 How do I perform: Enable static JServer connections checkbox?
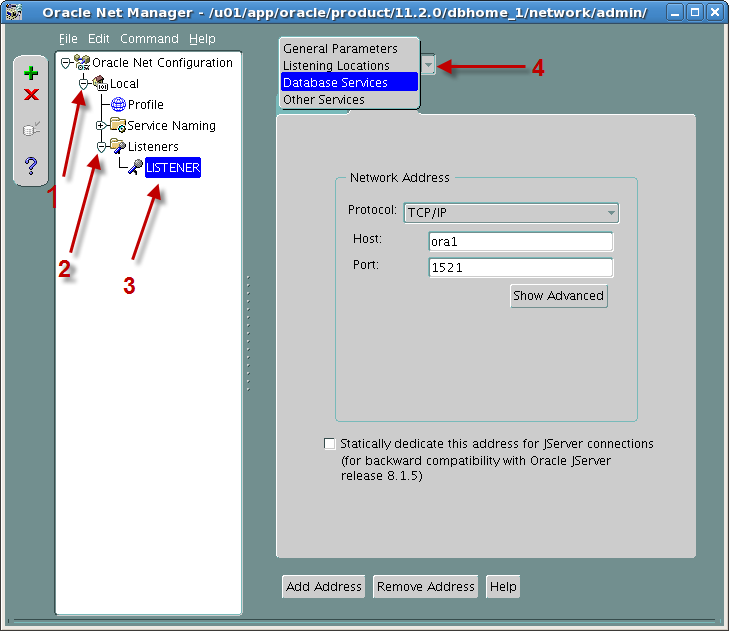329,444
